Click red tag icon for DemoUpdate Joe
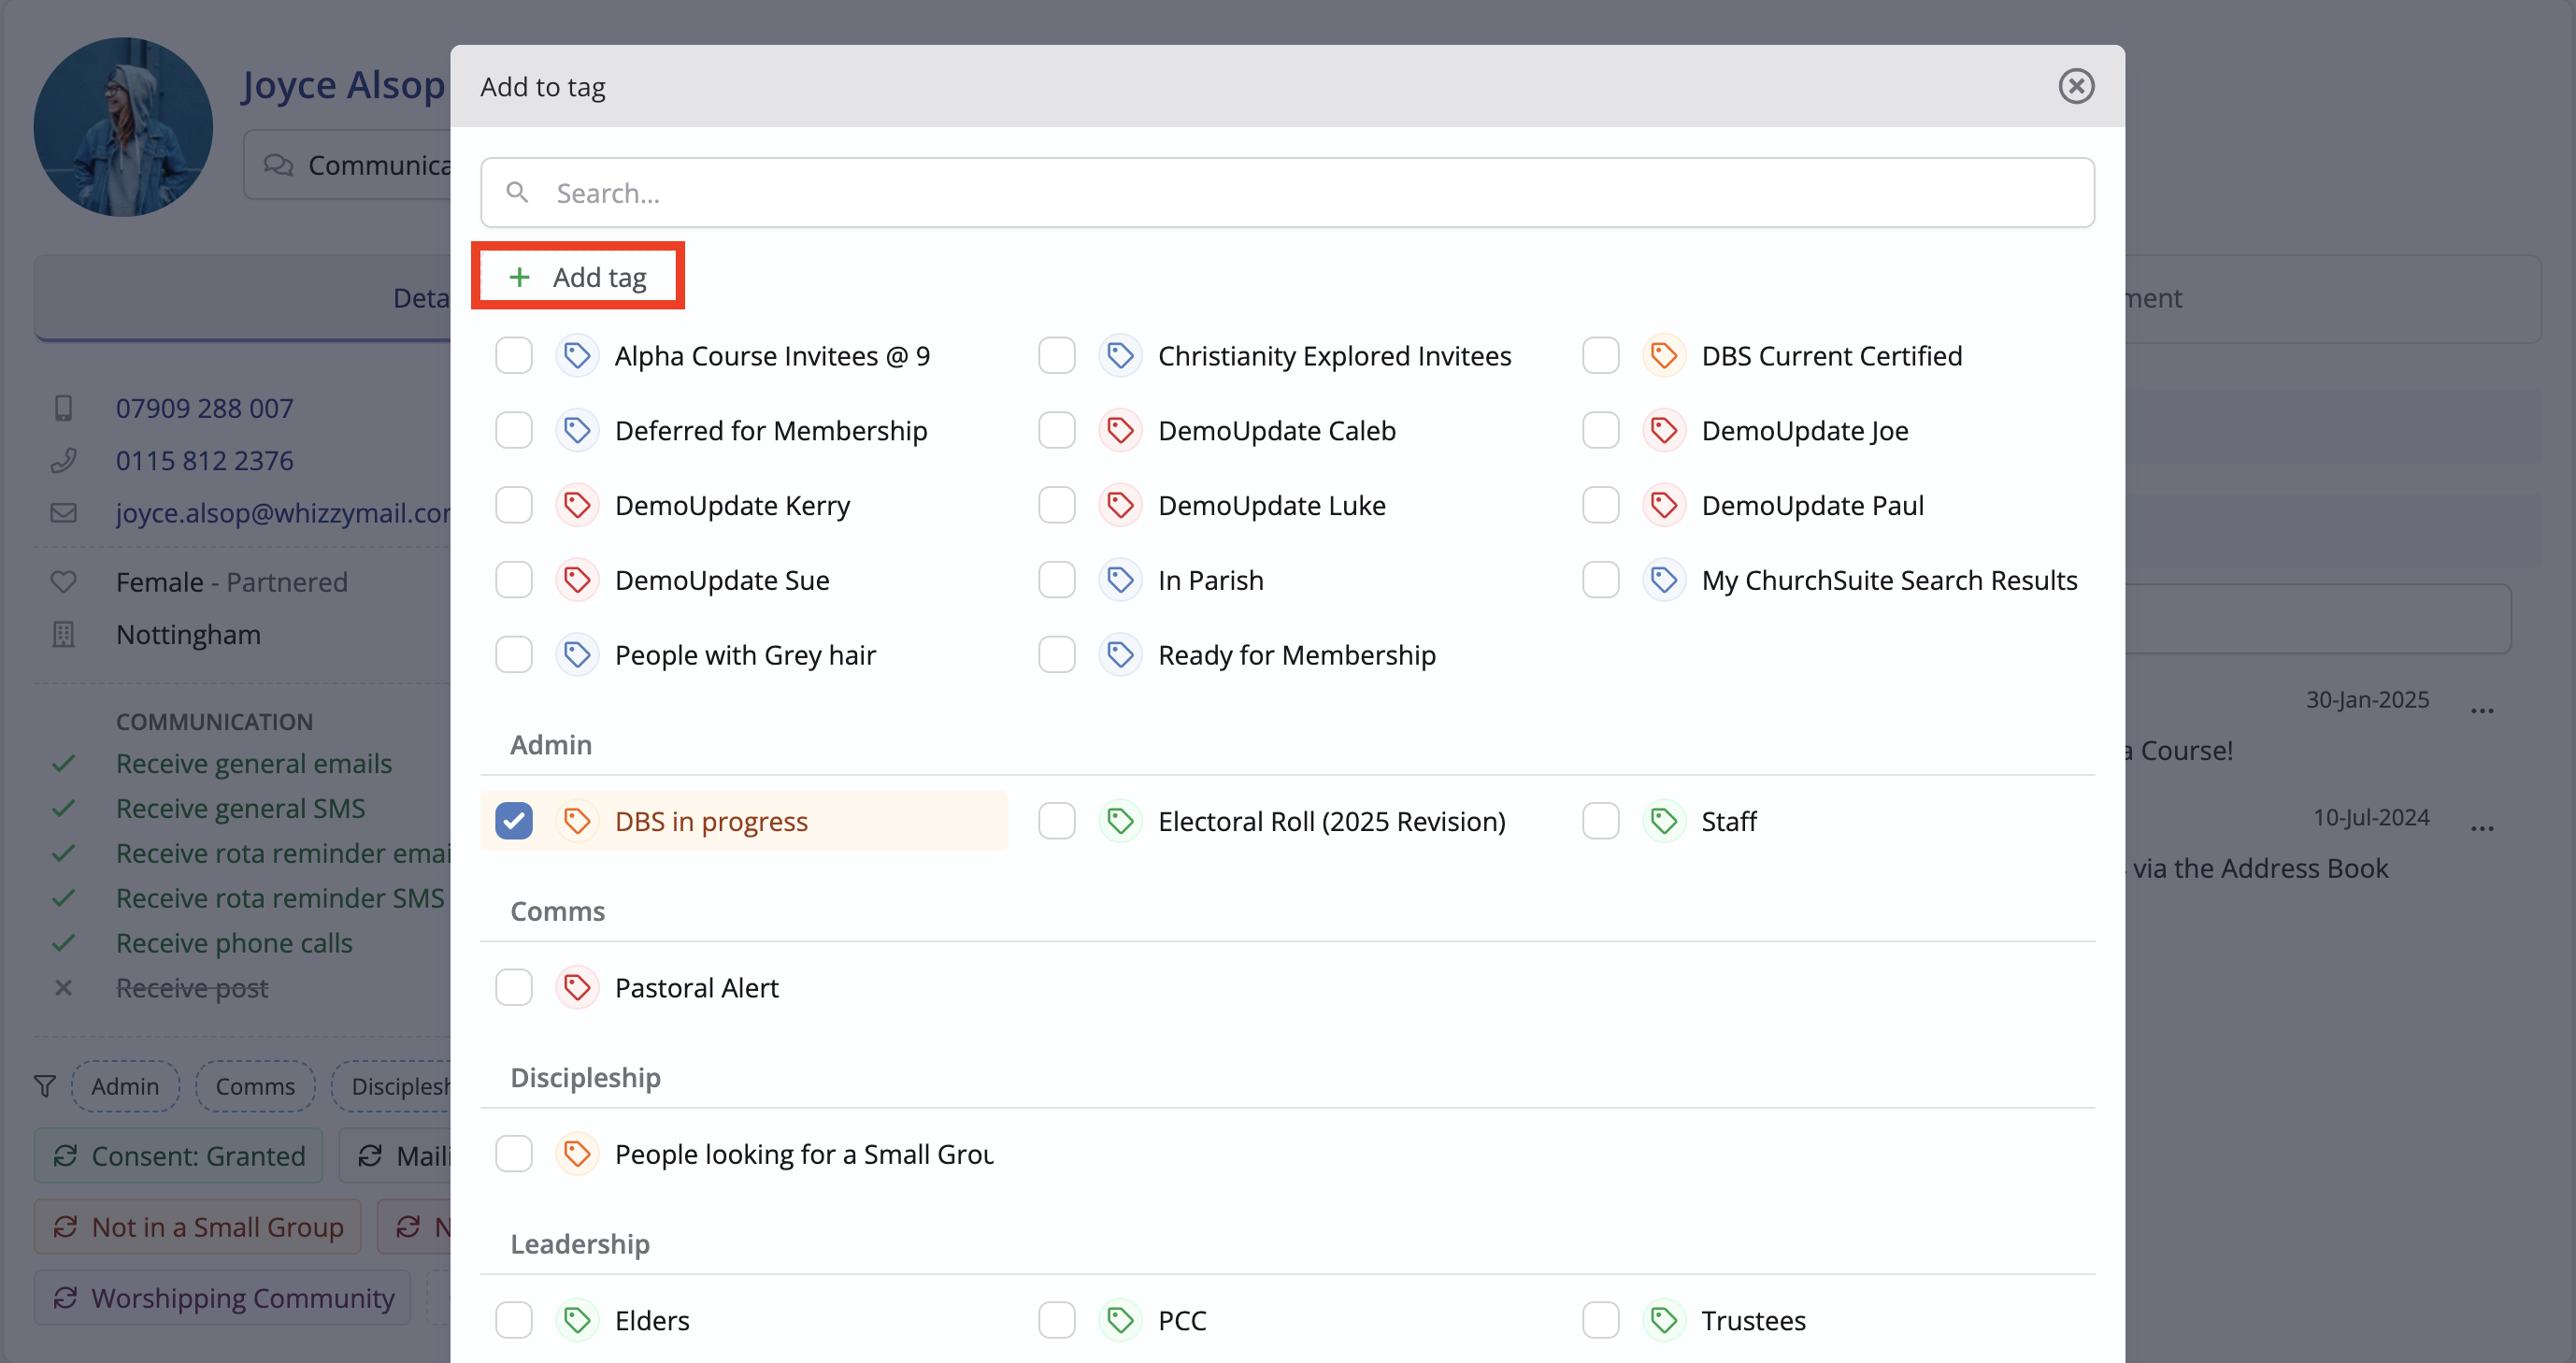This screenshot has width=2576, height=1363. (x=1664, y=431)
